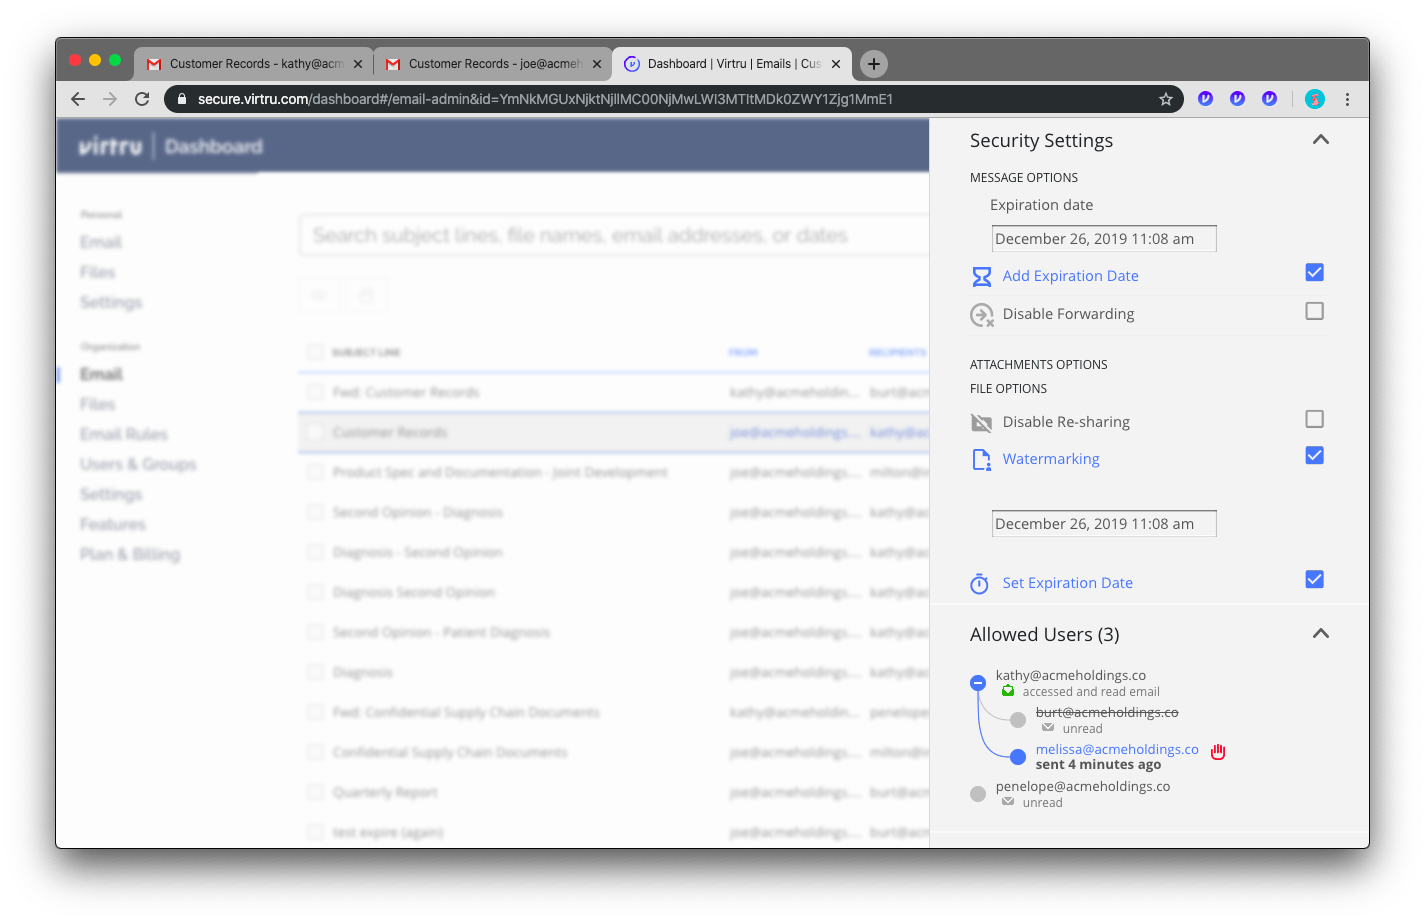Close the Customer Records - joe tab
1425x922 pixels.
coord(597,64)
